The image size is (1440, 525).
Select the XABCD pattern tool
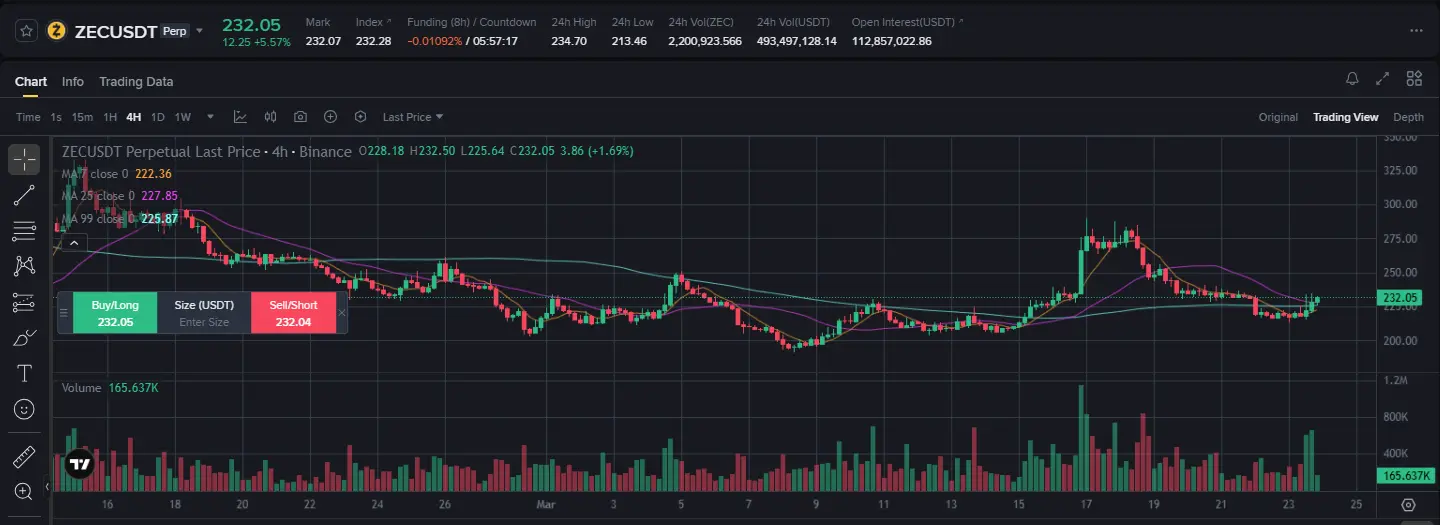(x=24, y=266)
